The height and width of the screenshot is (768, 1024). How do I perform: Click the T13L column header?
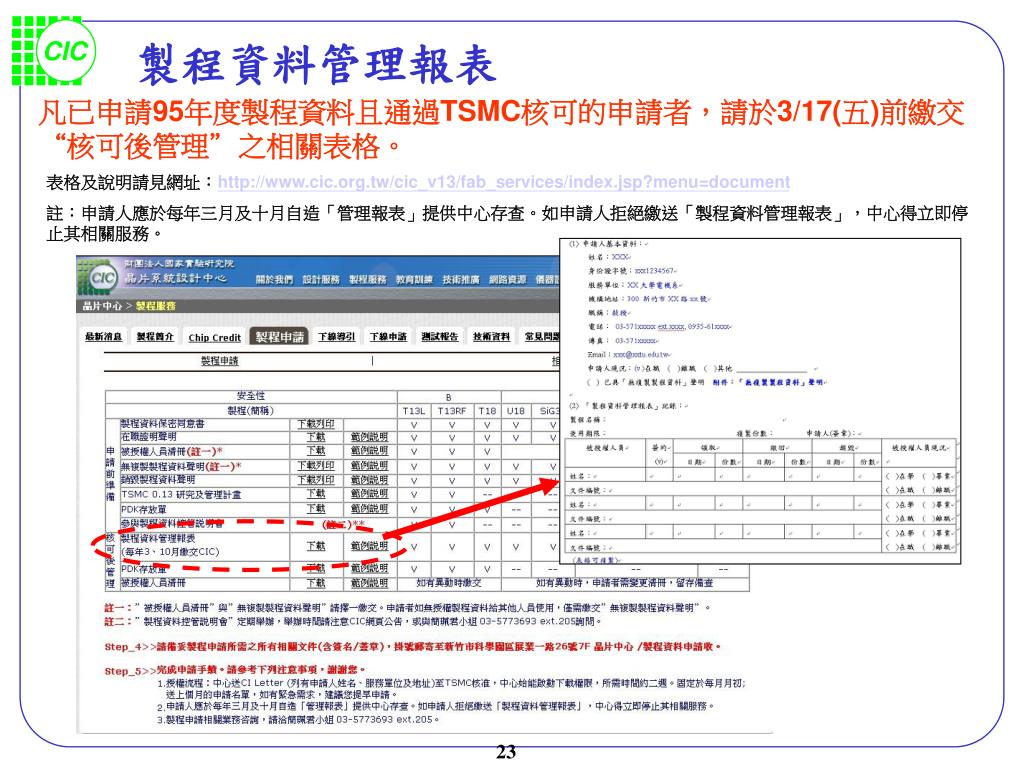point(414,411)
